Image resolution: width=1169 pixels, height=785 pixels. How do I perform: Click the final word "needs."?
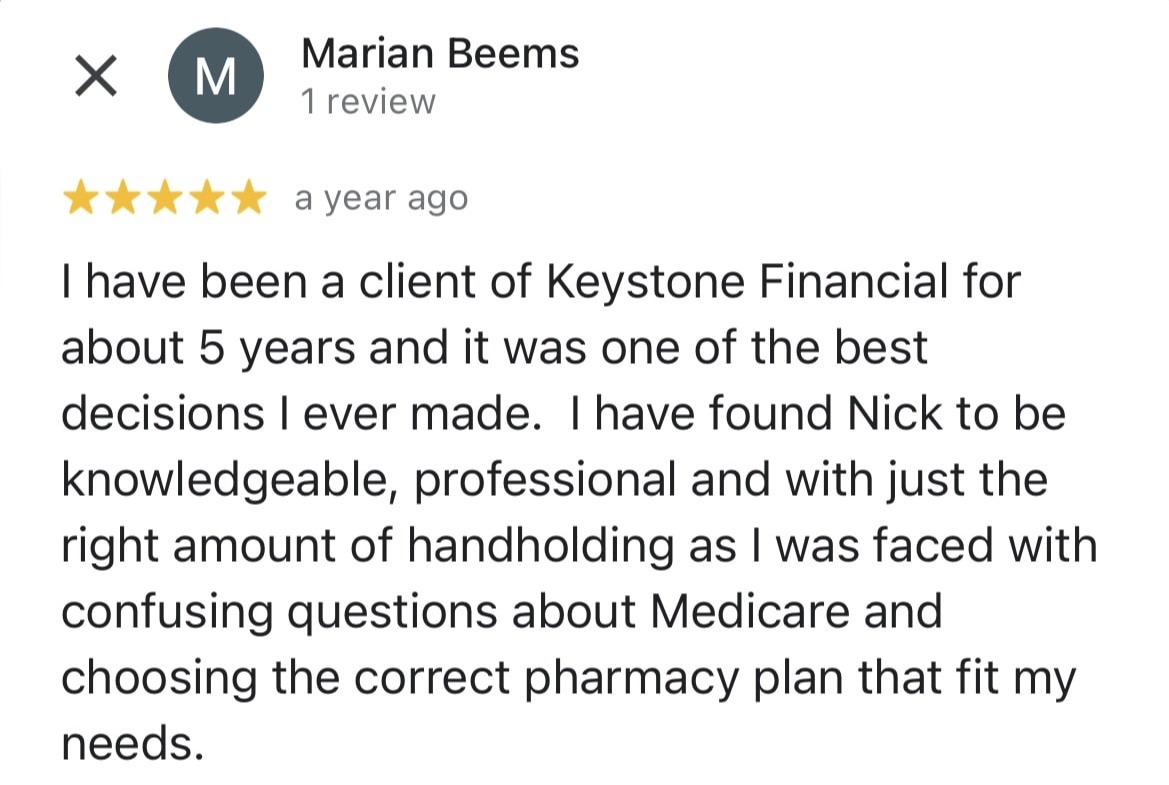point(126,742)
